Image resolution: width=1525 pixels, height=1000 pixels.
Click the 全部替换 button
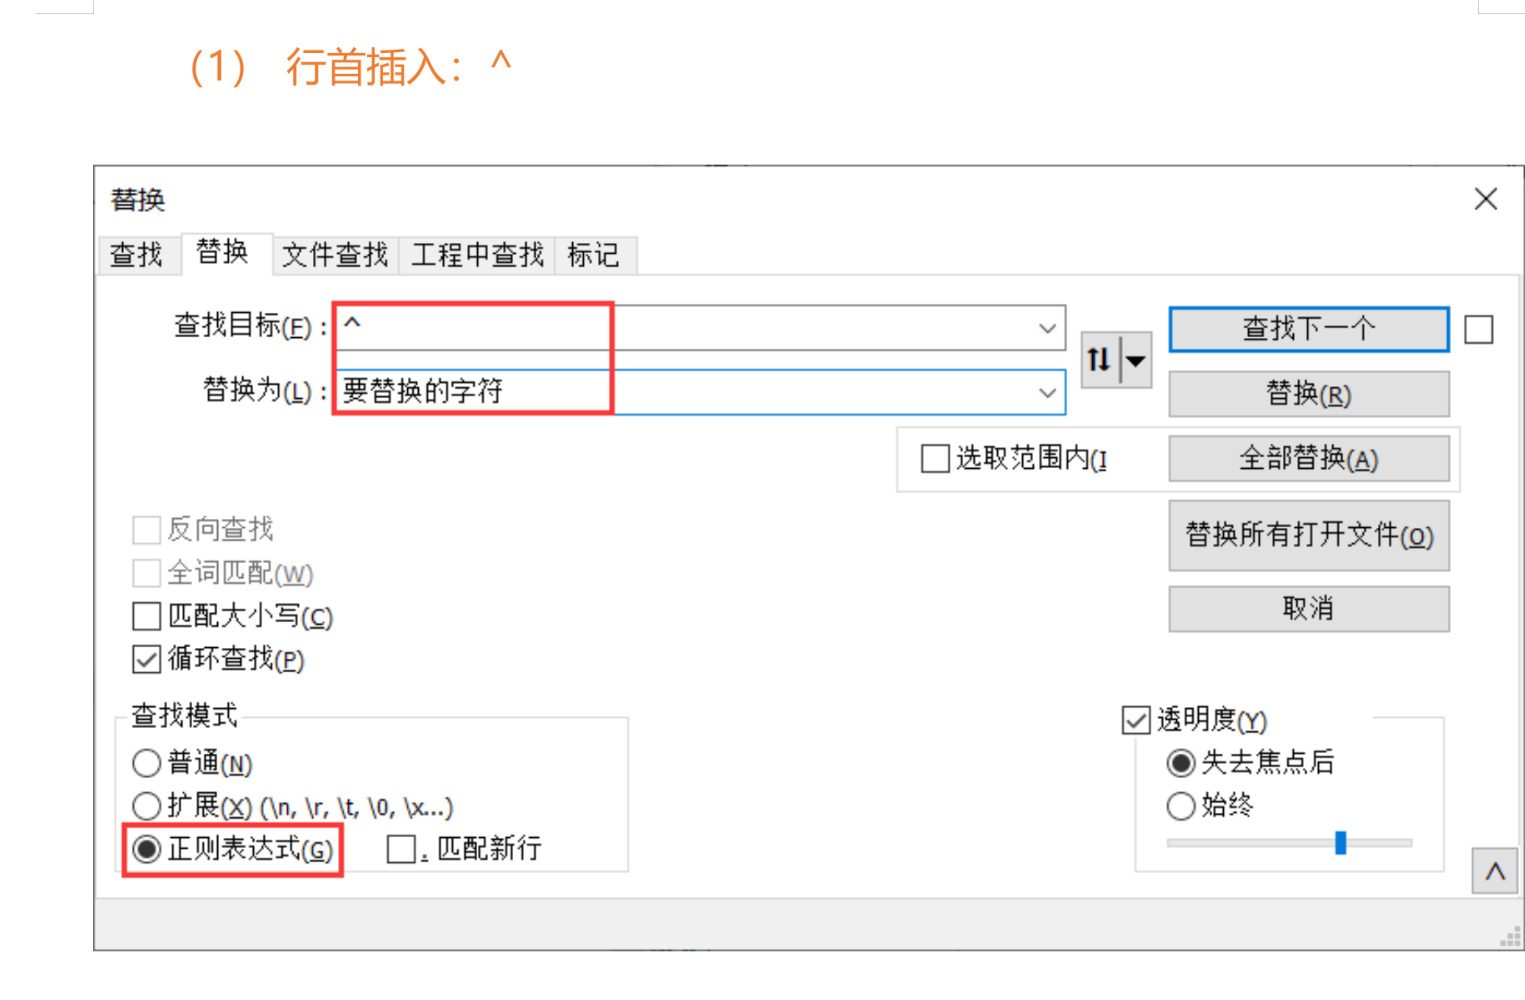click(x=1308, y=458)
